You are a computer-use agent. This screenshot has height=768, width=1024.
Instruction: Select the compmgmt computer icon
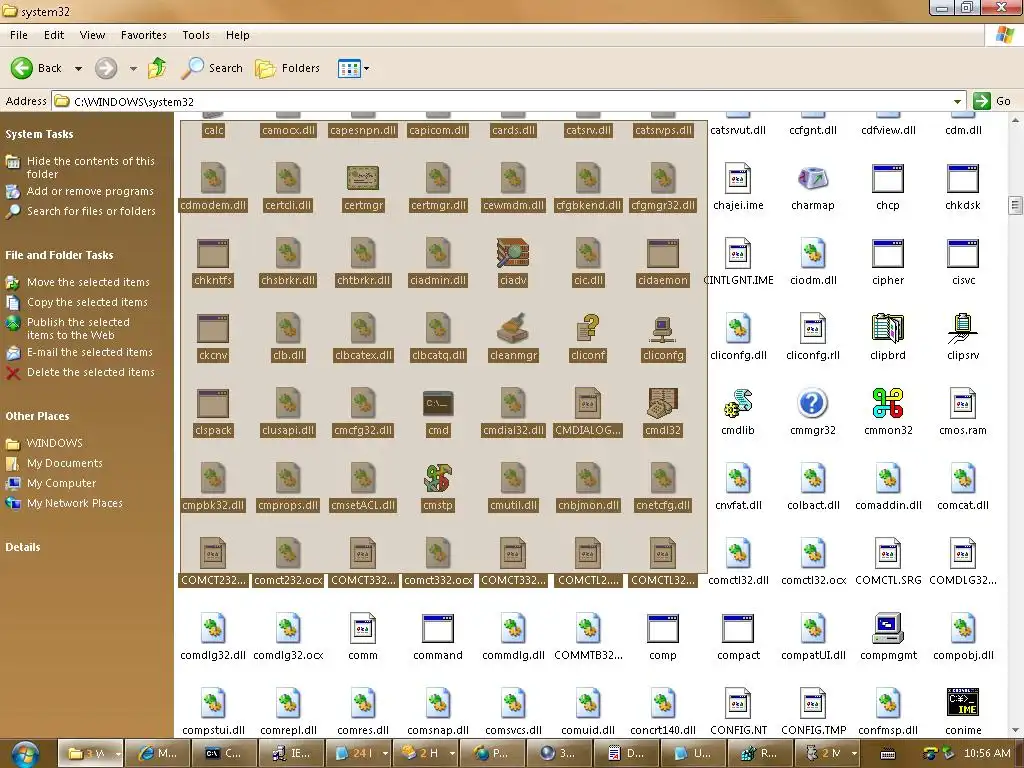[888, 628]
